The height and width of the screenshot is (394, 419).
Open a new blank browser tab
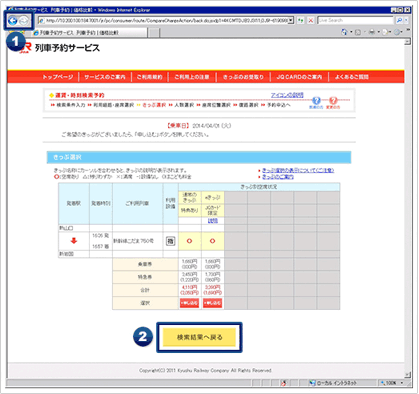pos(154,33)
